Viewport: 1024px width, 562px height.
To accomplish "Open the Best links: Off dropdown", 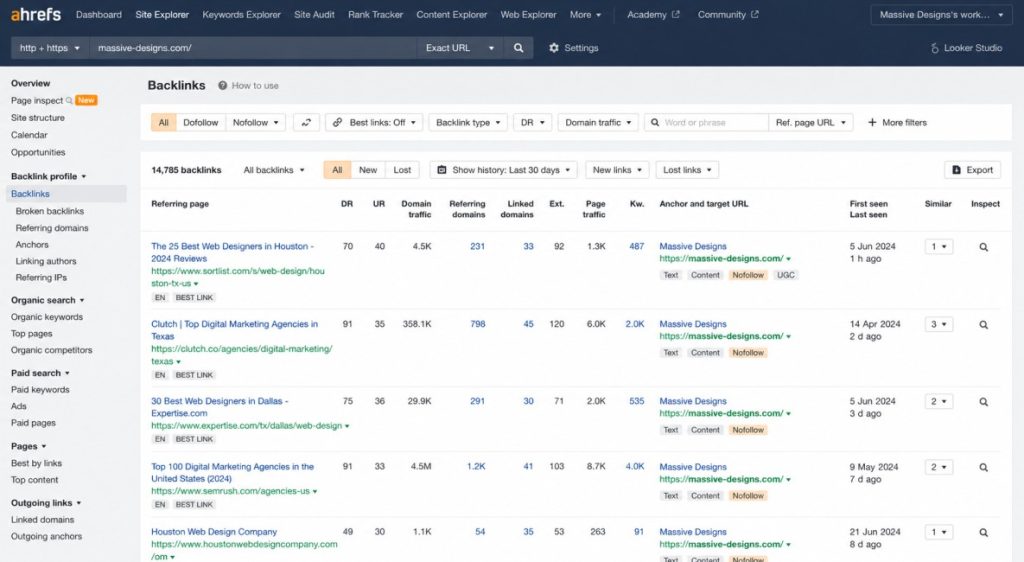I will pyautogui.click(x=374, y=123).
